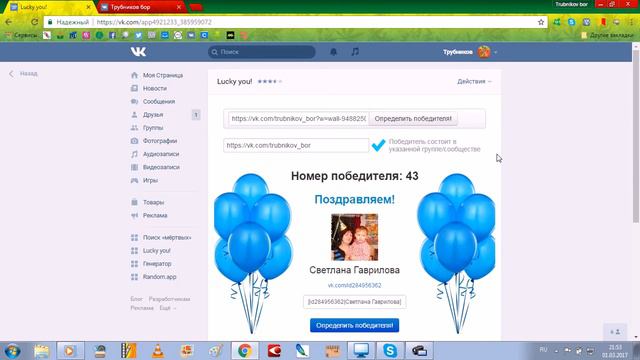Reload the page with browser refresh

(x=35, y=22)
